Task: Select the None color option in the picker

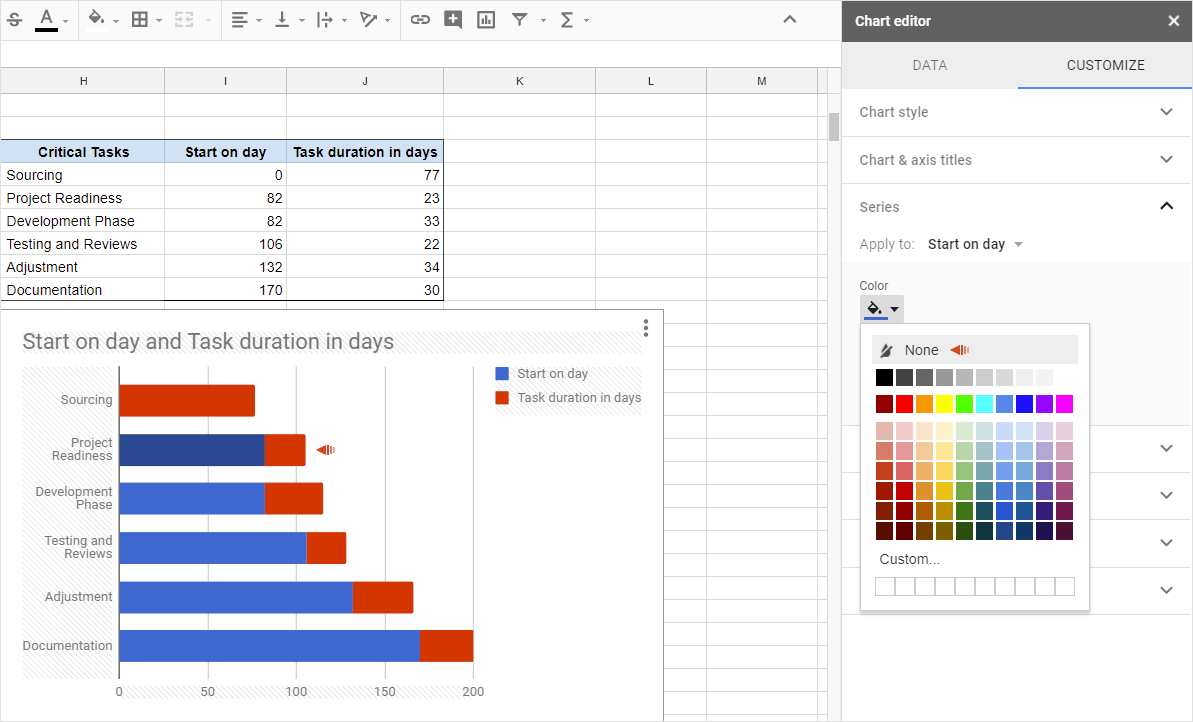Action: 918,349
